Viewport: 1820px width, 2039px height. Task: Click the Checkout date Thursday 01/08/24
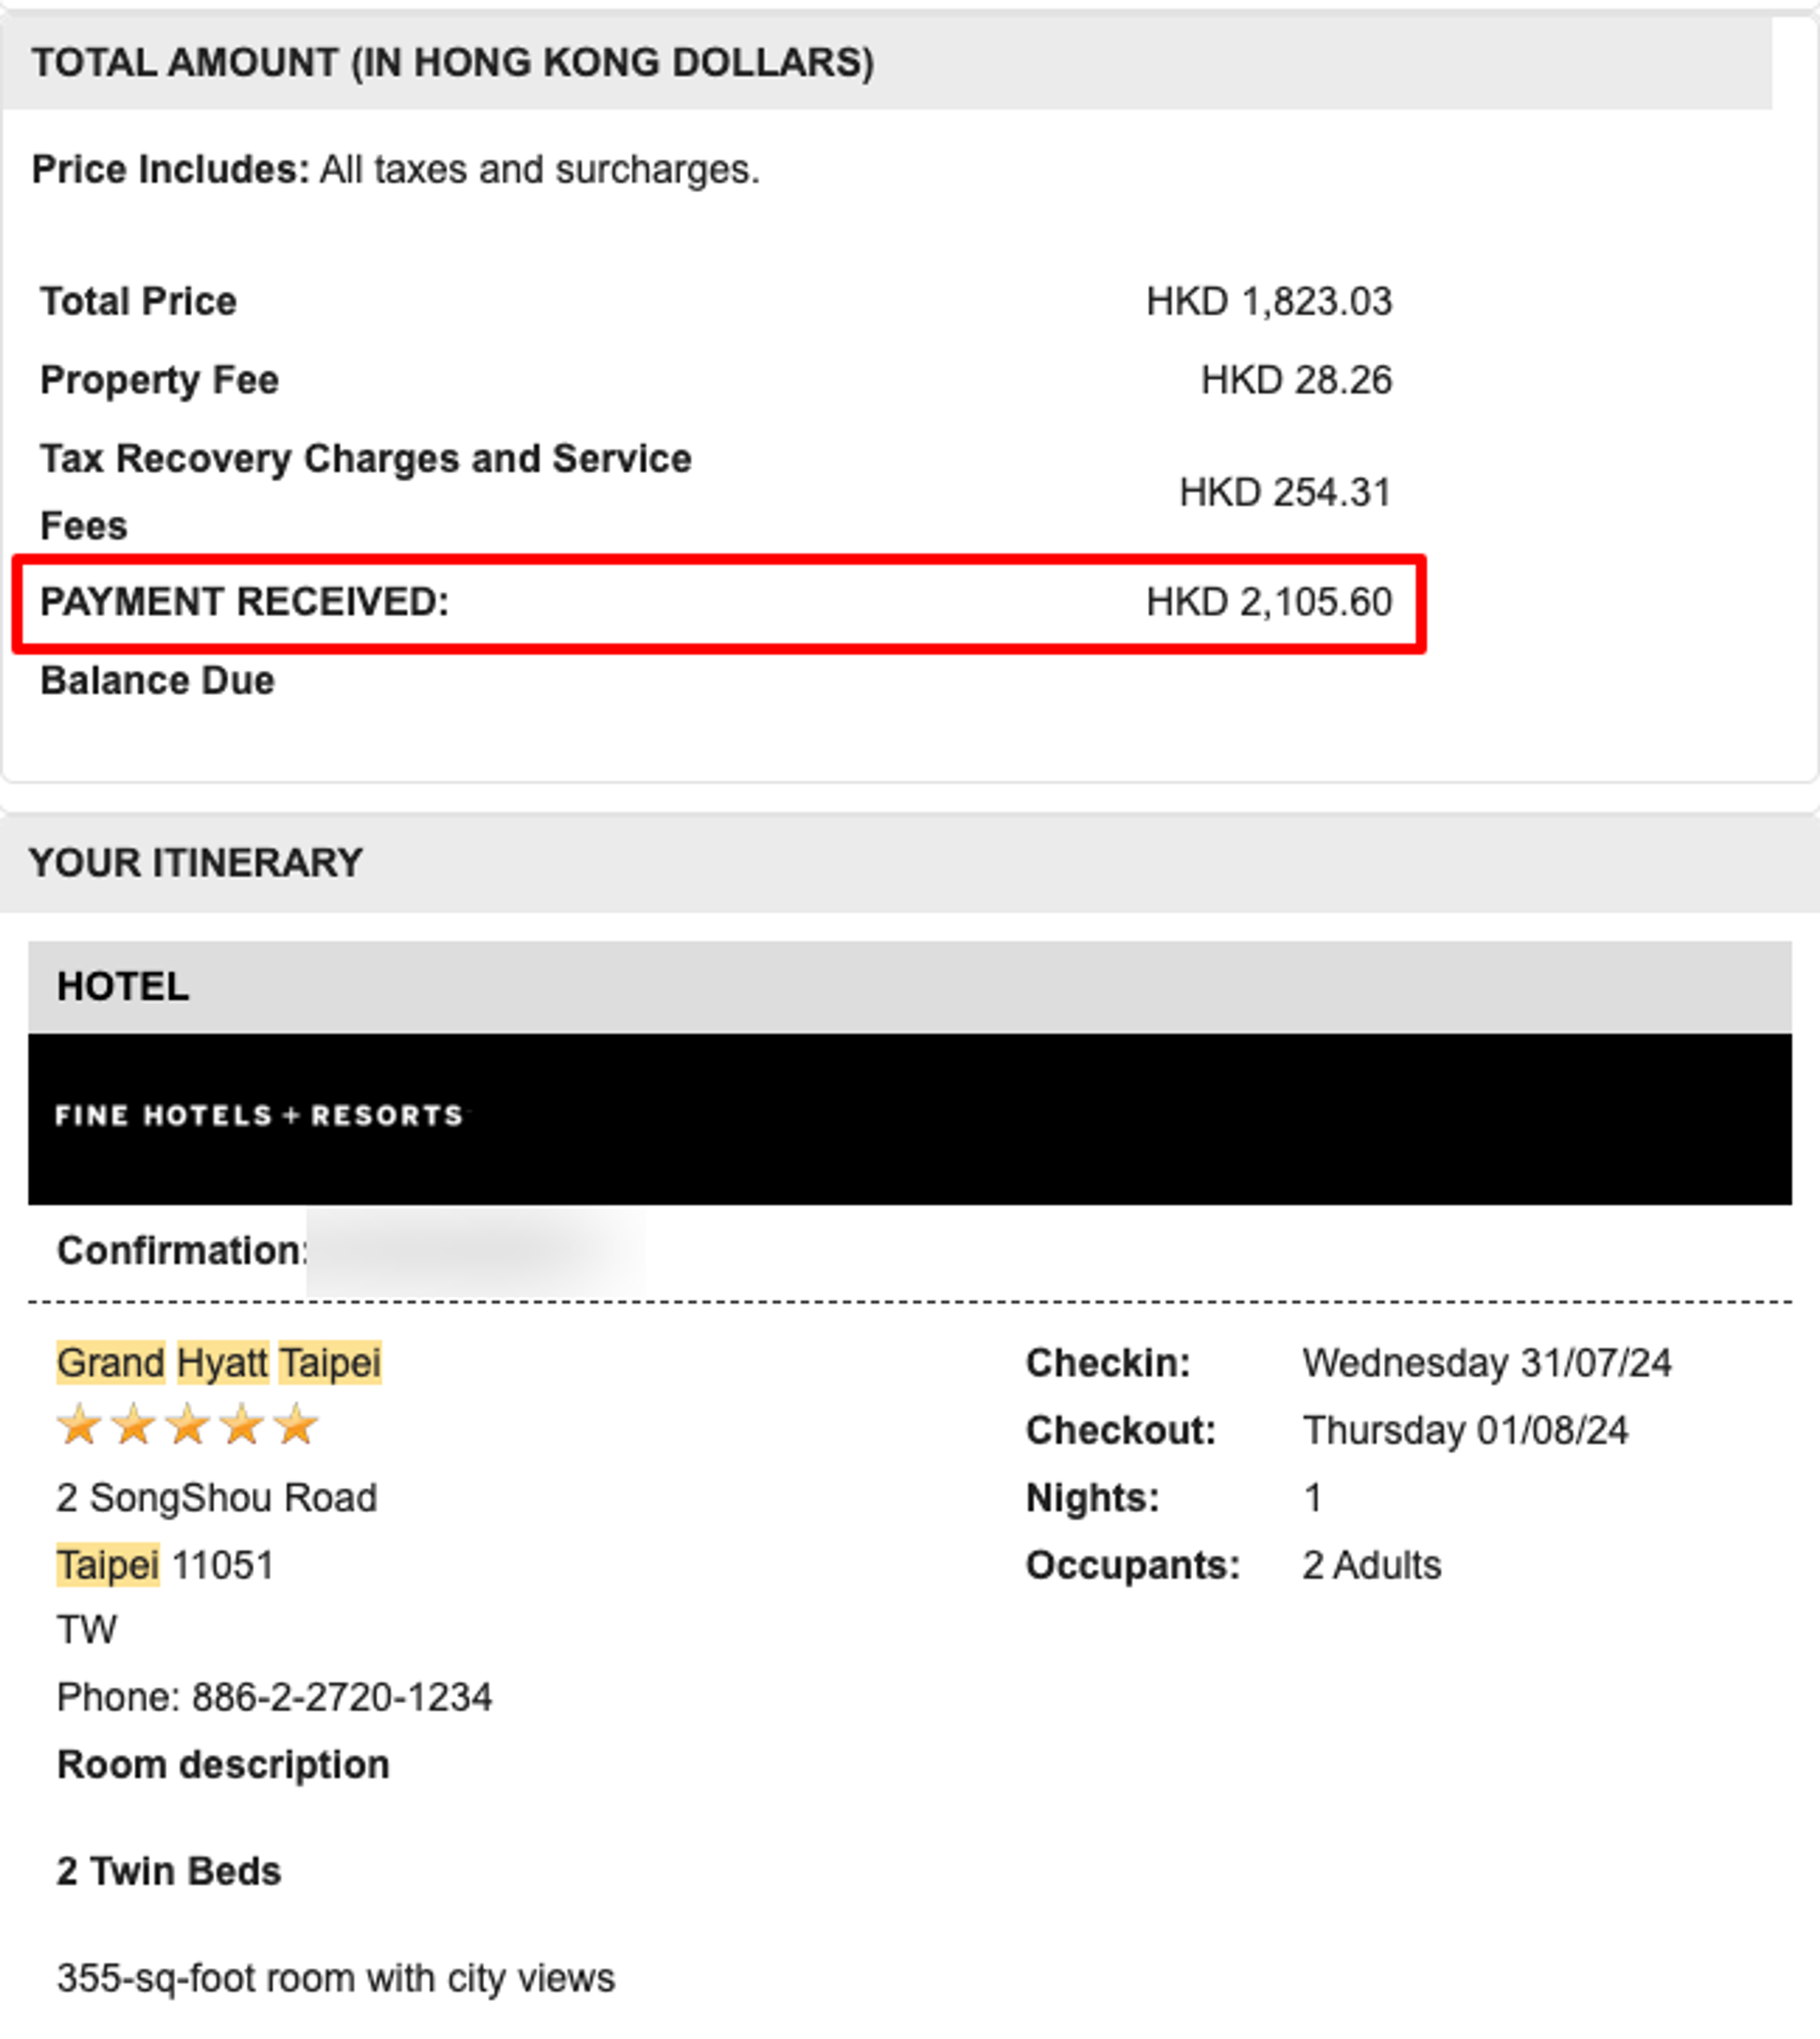[1465, 1430]
